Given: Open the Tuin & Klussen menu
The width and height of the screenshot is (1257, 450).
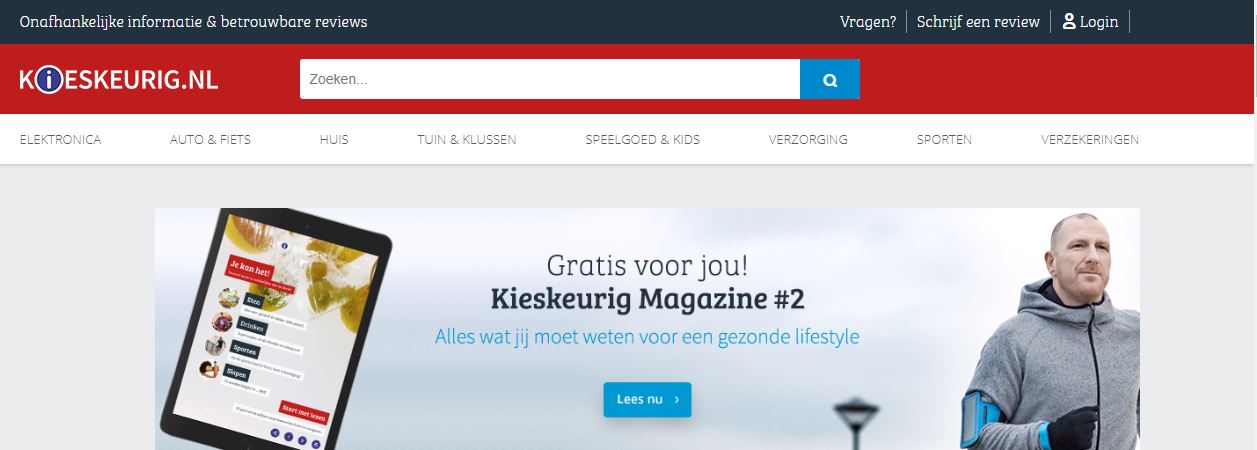Looking at the screenshot, I should click(x=467, y=140).
